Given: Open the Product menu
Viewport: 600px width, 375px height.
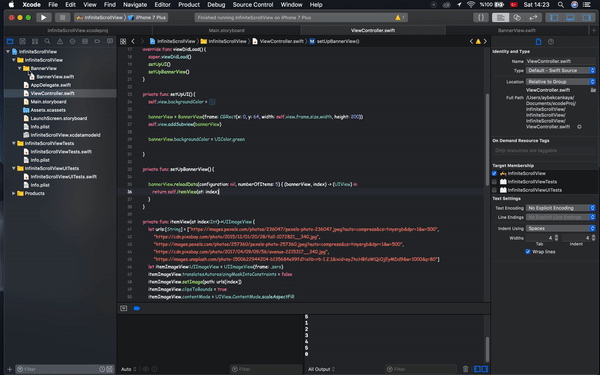Looking at the screenshot, I should coord(189,5).
